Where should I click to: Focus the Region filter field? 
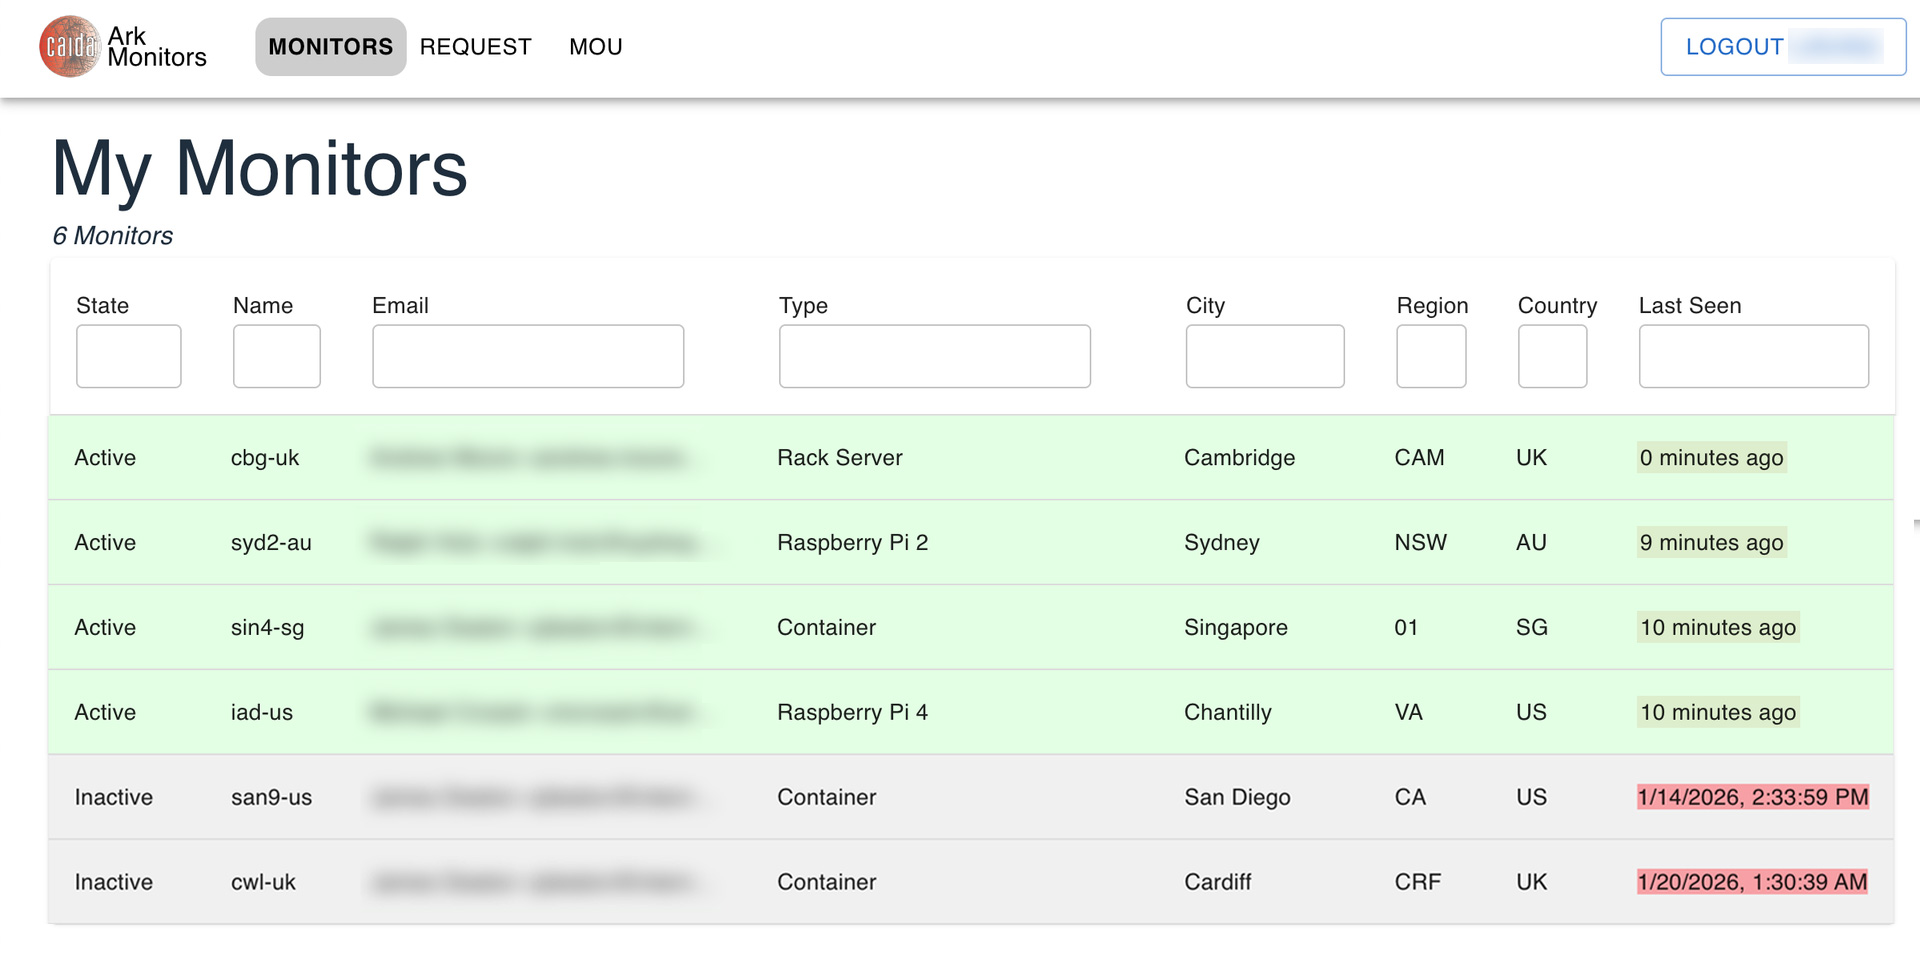click(1431, 356)
